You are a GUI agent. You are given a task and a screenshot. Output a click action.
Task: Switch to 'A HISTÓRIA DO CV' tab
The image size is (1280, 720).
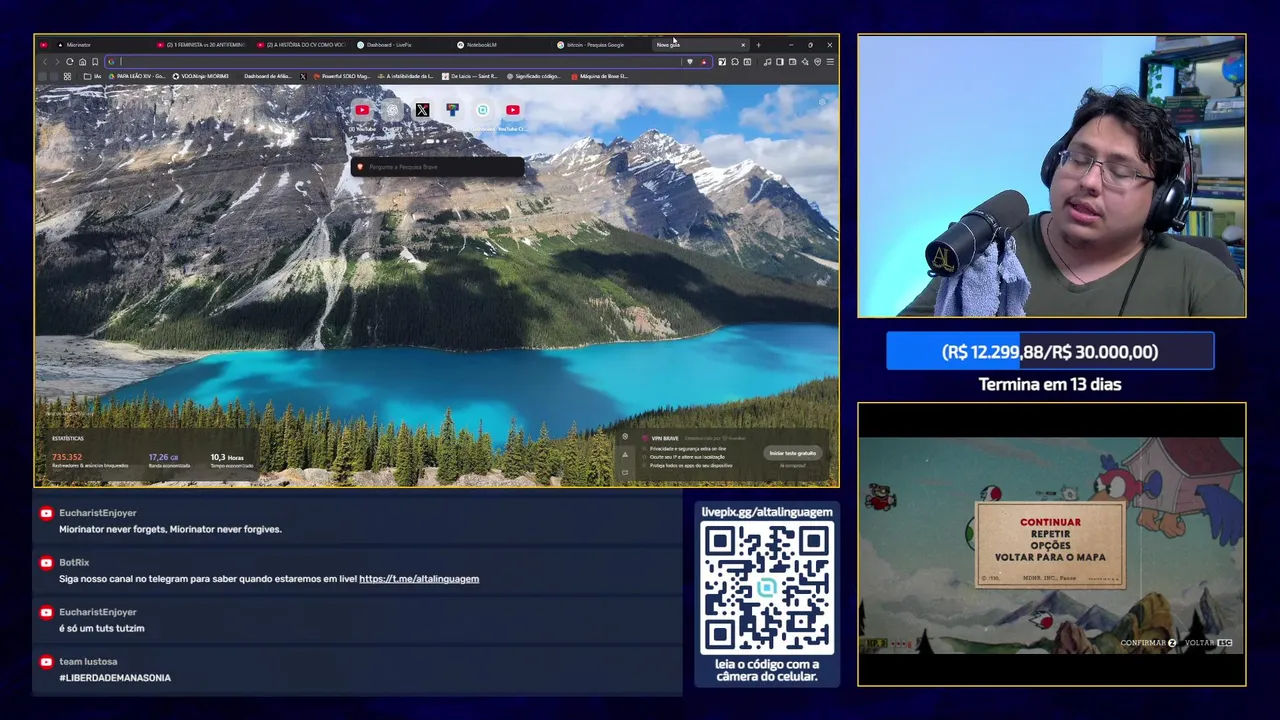300,45
